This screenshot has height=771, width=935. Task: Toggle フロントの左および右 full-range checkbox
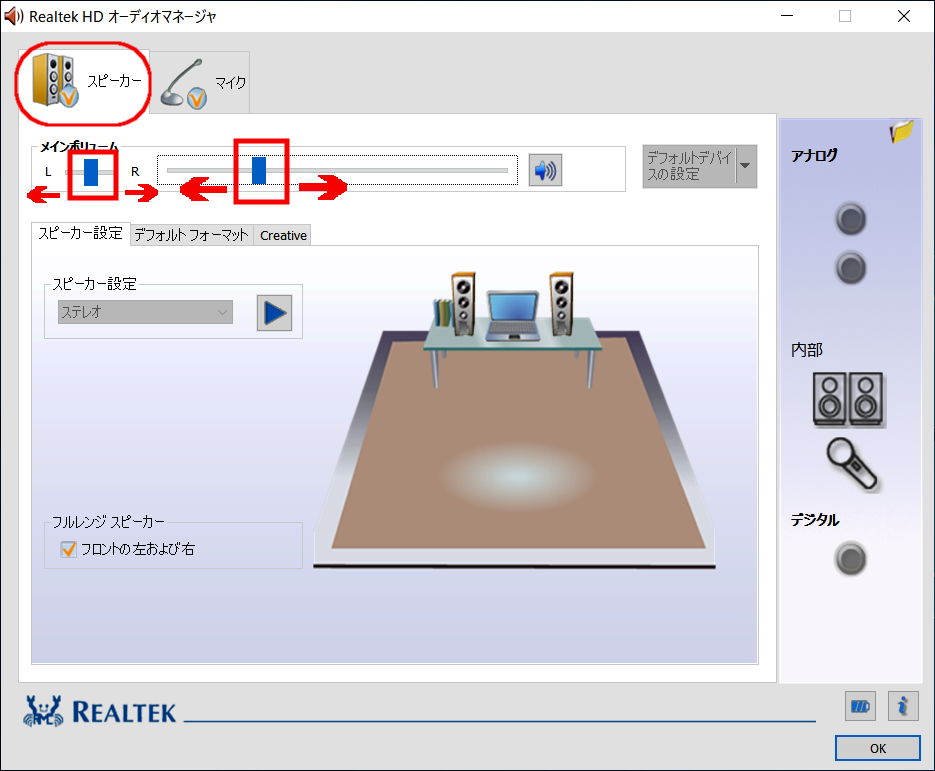click(x=69, y=549)
